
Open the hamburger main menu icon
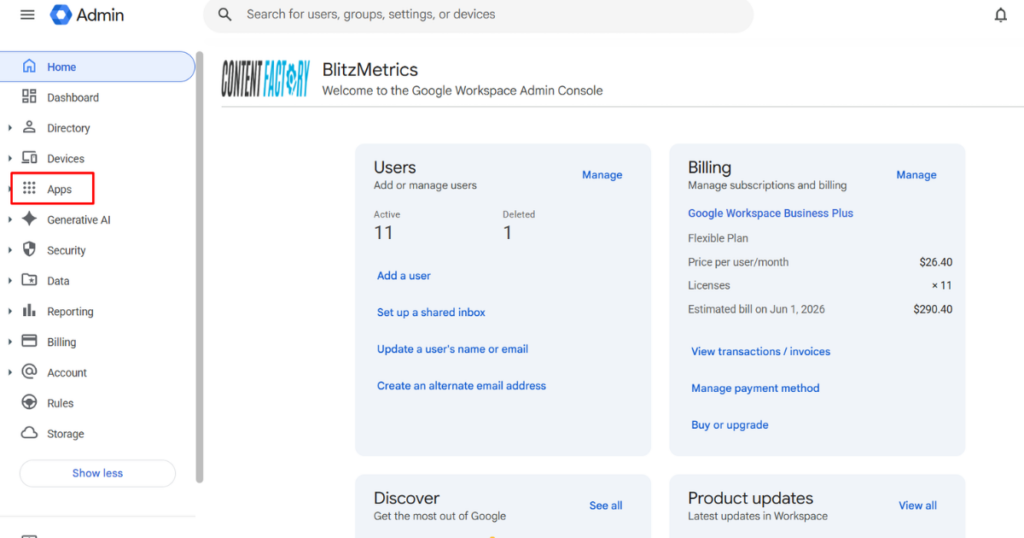point(27,14)
